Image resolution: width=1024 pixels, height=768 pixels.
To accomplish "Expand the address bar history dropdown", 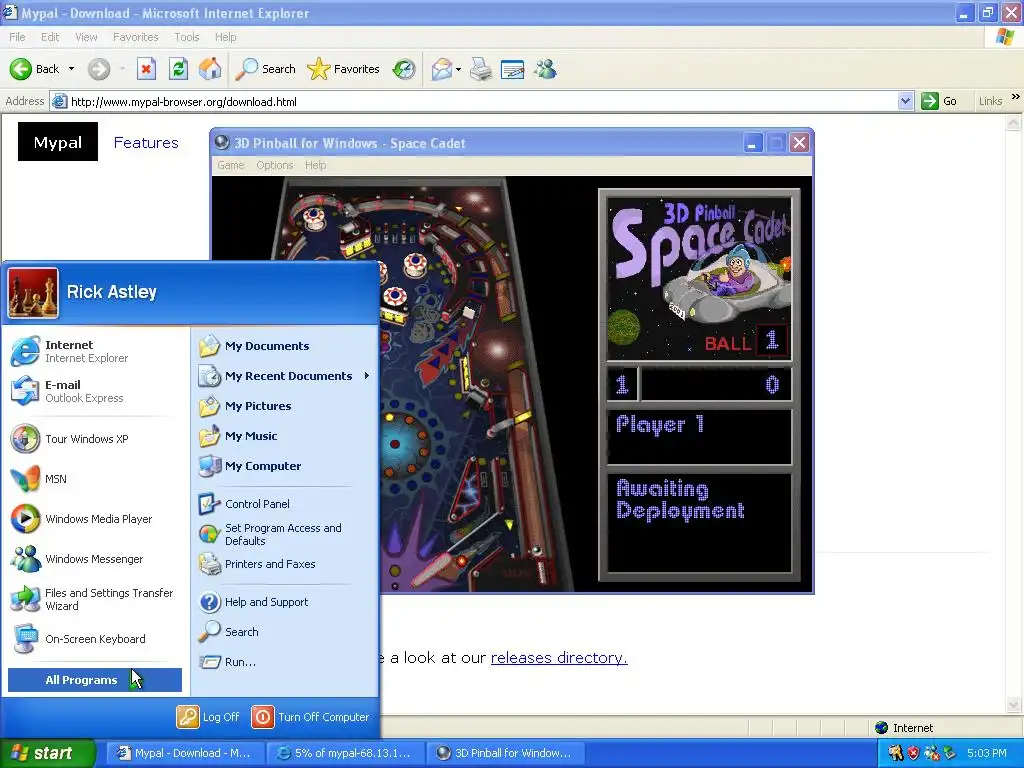I will pos(905,101).
